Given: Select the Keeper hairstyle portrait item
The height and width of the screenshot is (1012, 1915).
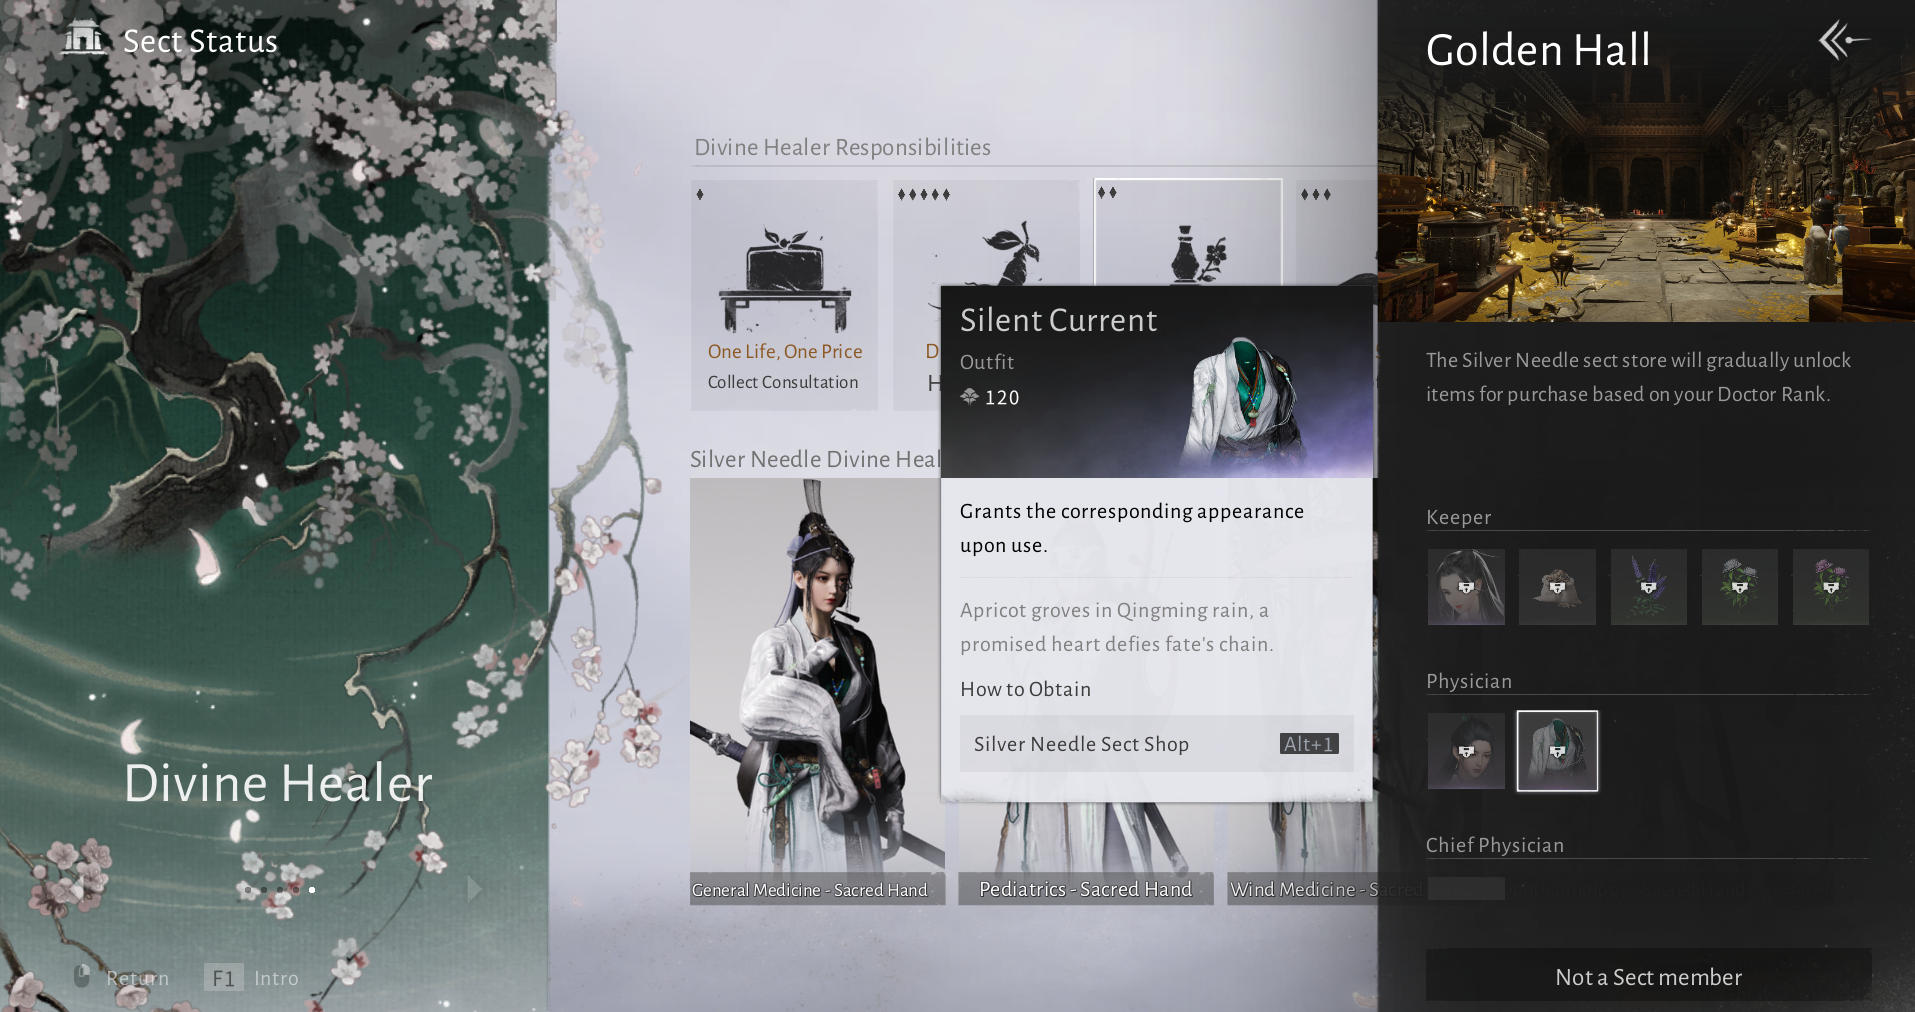Looking at the screenshot, I should (x=1466, y=587).
